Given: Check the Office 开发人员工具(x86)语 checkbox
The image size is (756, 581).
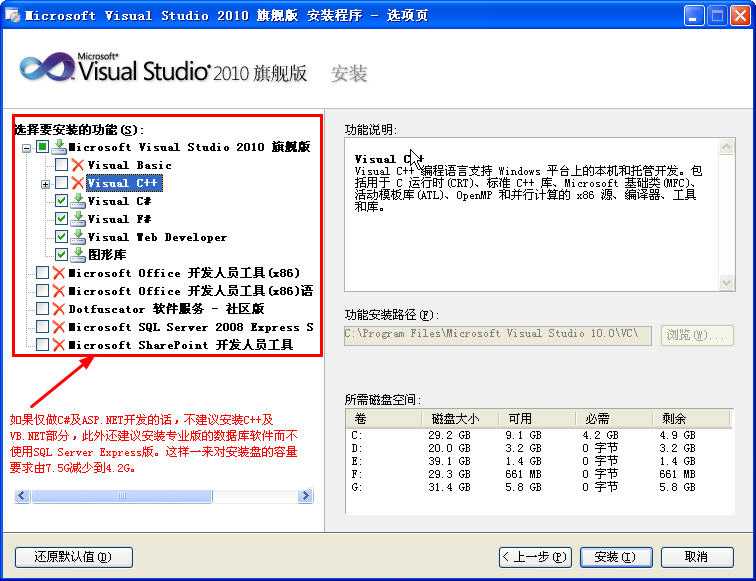Looking at the screenshot, I should (x=42, y=290).
